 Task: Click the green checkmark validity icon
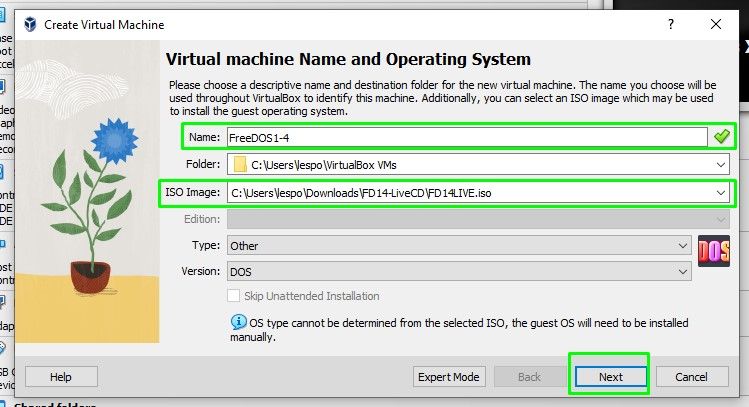pyautogui.click(x=721, y=137)
